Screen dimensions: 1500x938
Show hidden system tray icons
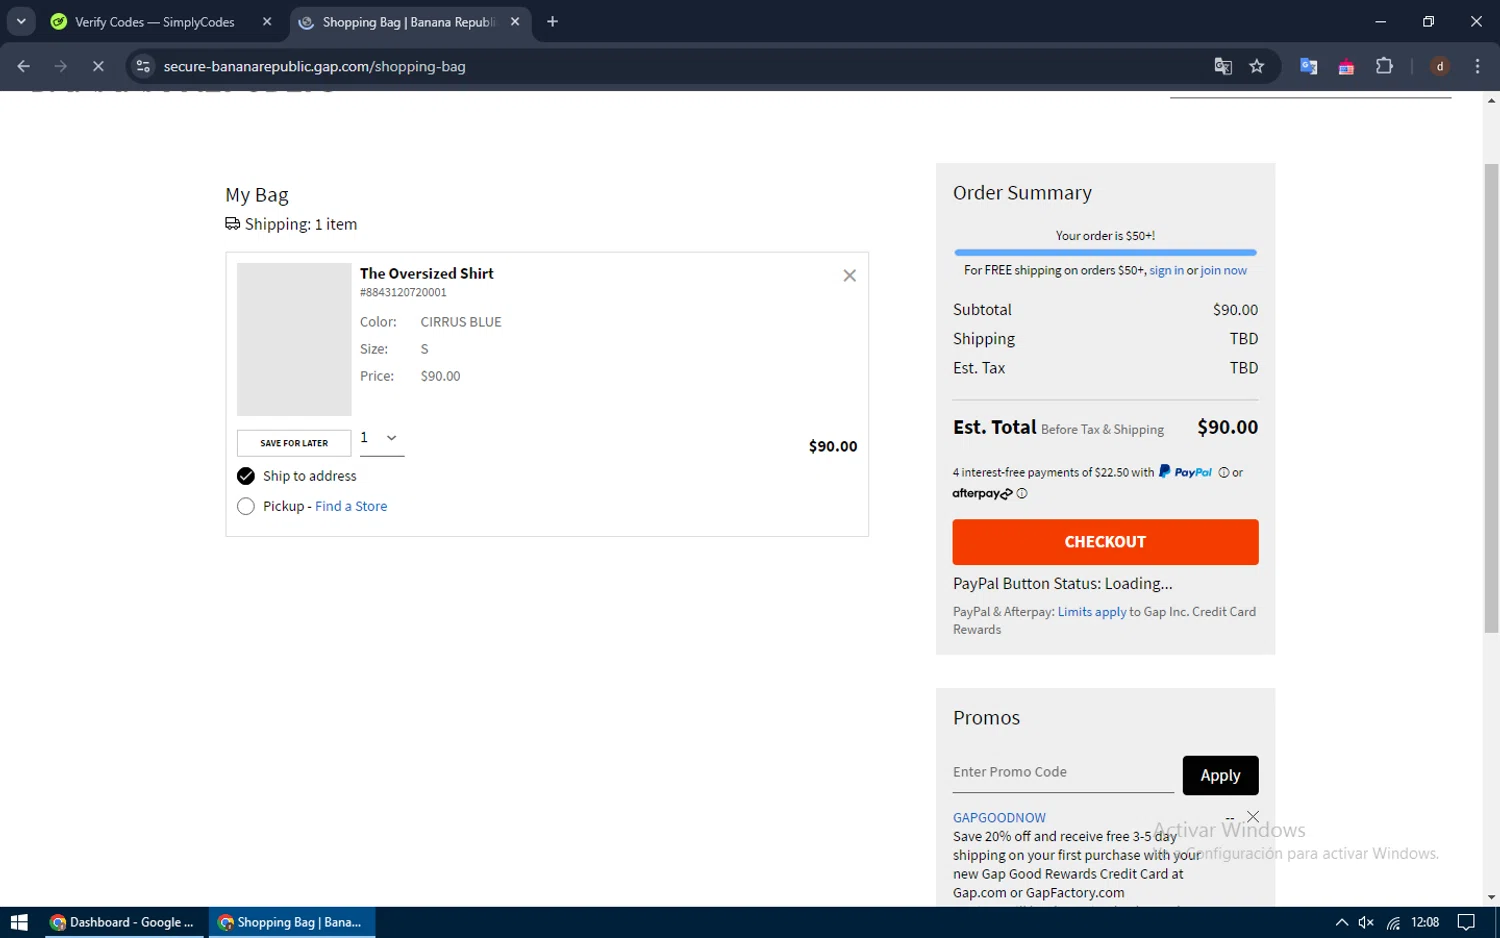[x=1341, y=922]
